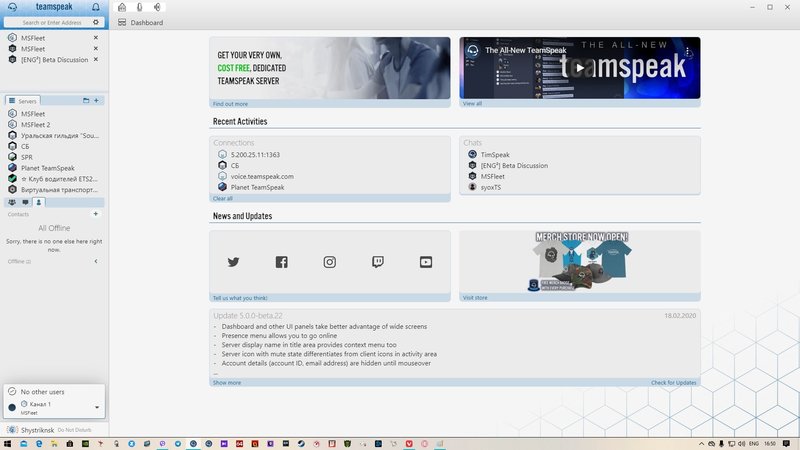Open the Windows Start button

click(x=7, y=444)
